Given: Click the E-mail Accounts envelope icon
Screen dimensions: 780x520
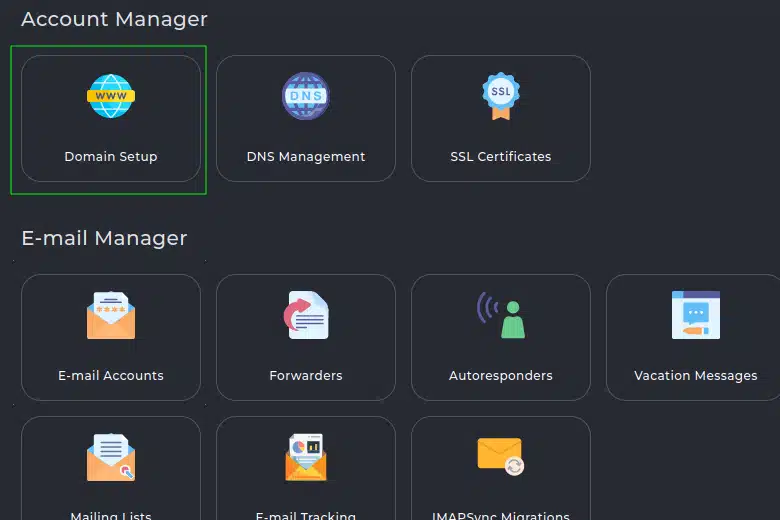Looking at the screenshot, I should tap(111, 316).
